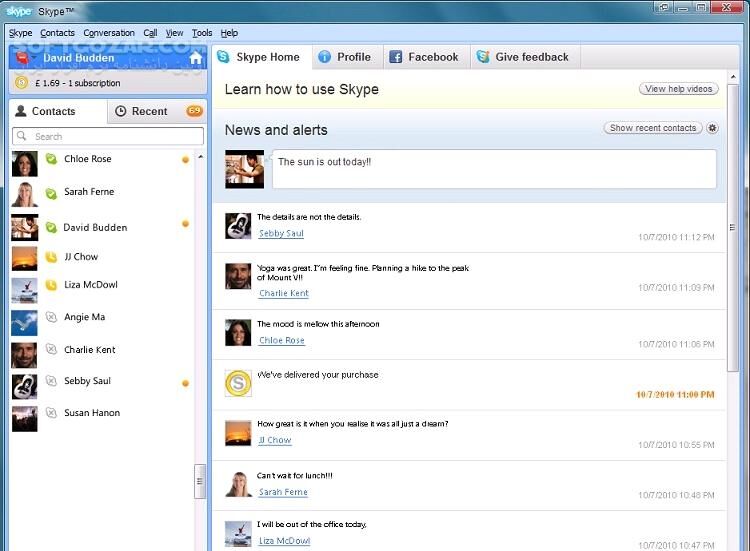Click the Show recent contacts button
This screenshot has height=551, width=750.
(653, 128)
